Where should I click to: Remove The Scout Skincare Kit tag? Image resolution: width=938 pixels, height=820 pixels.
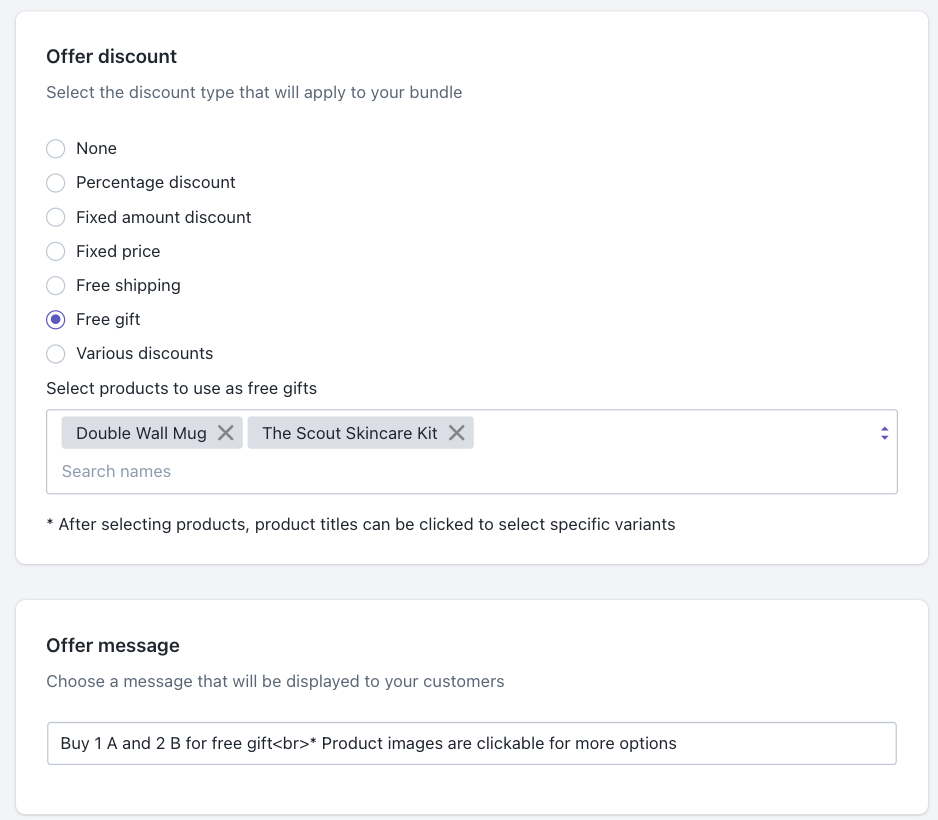tap(457, 433)
